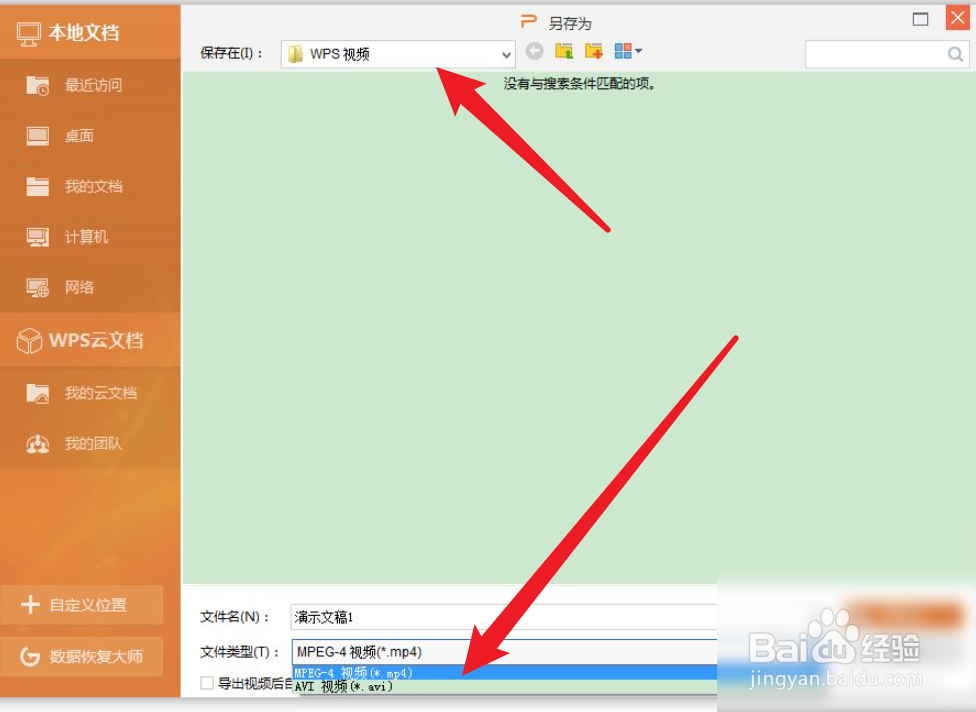
Task: Open the 我的团队 sidebar icon
Action: coord(38,443)
